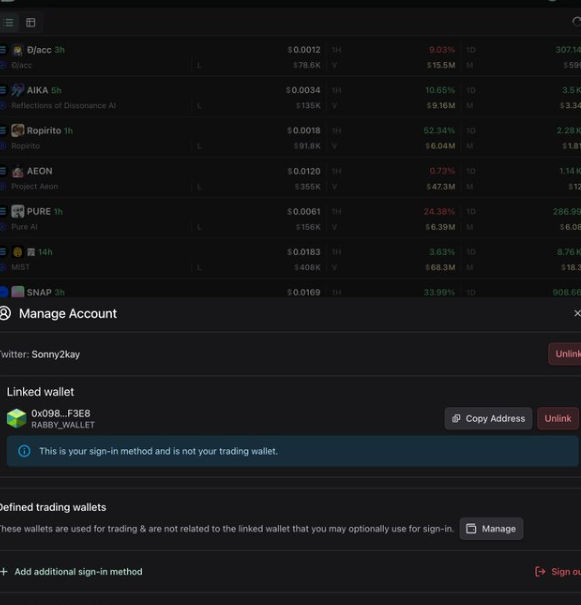
Task: Open the PURE token avatar
Action: point(18,211)
